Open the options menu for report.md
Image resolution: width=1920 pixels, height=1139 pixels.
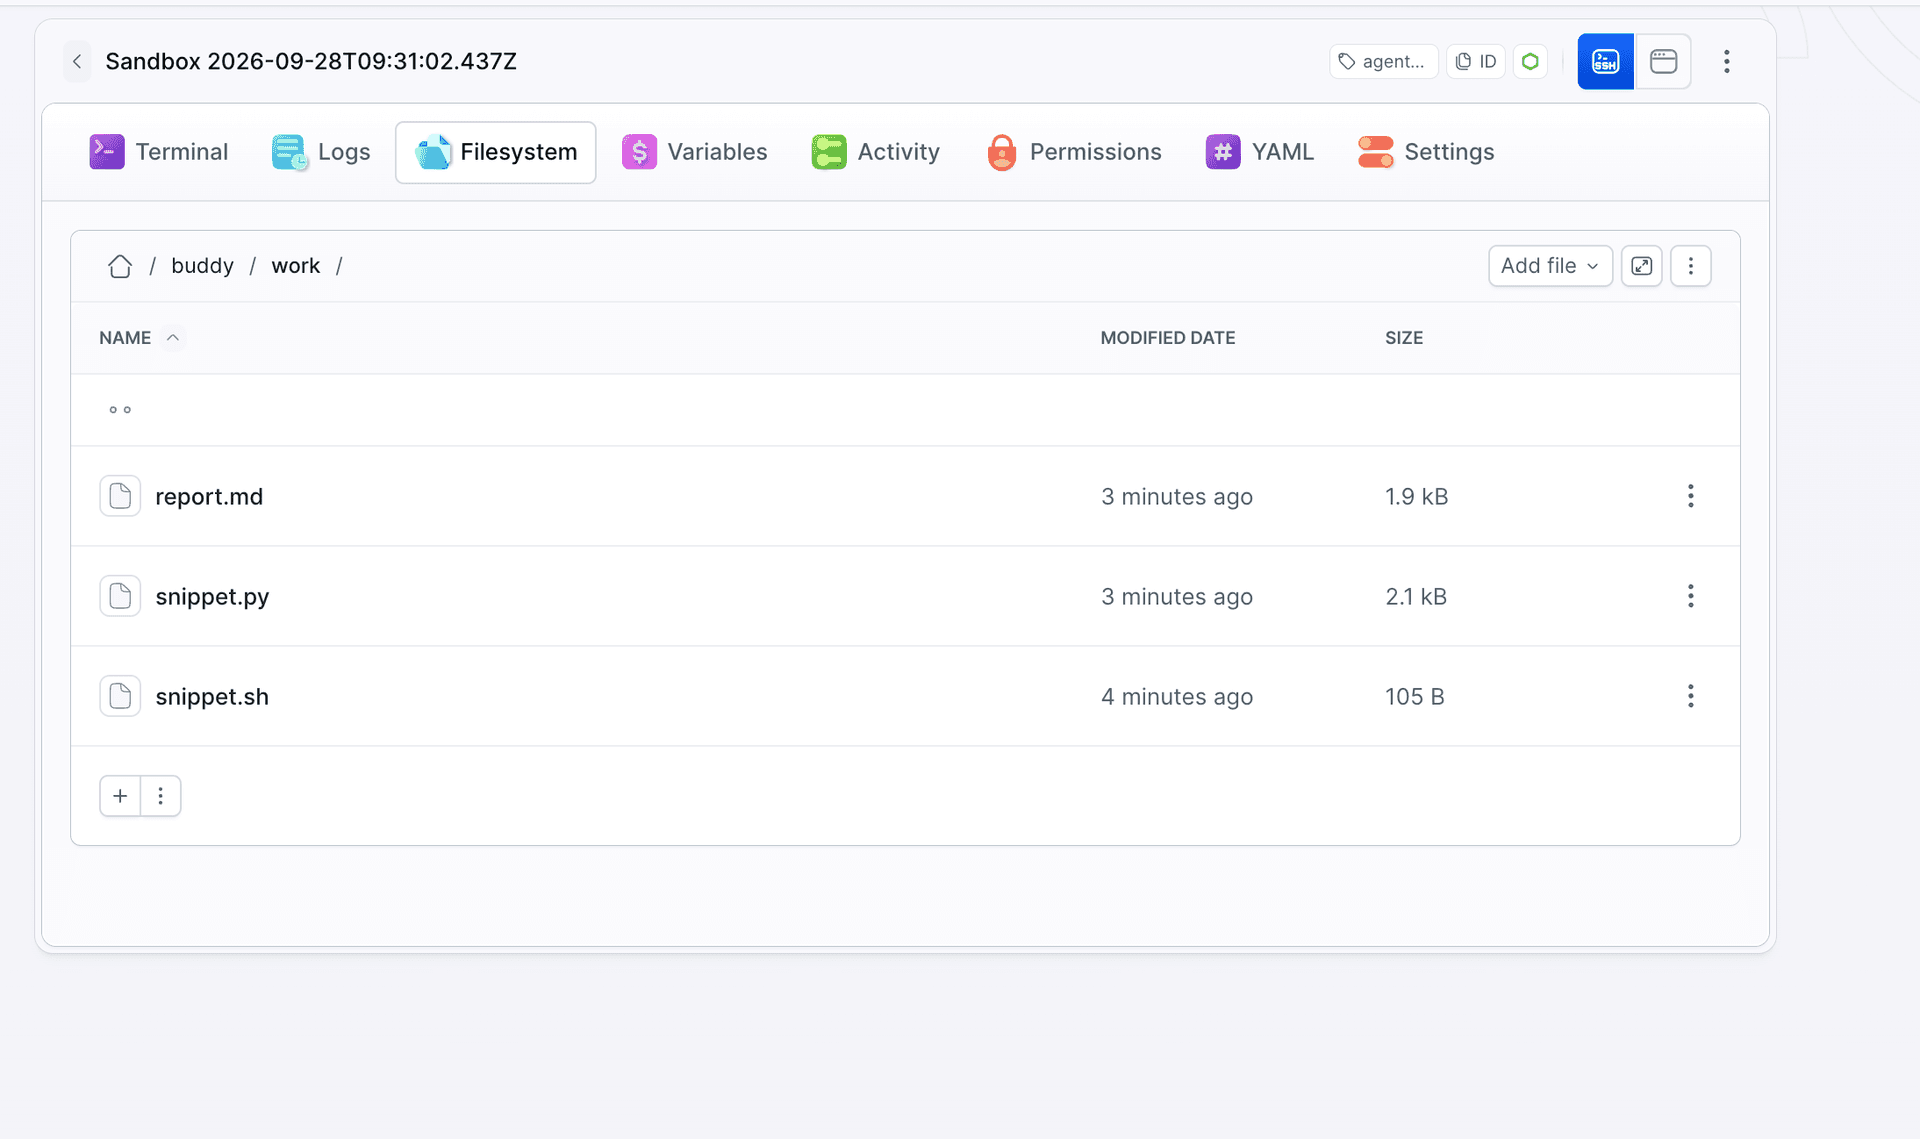1691,496
